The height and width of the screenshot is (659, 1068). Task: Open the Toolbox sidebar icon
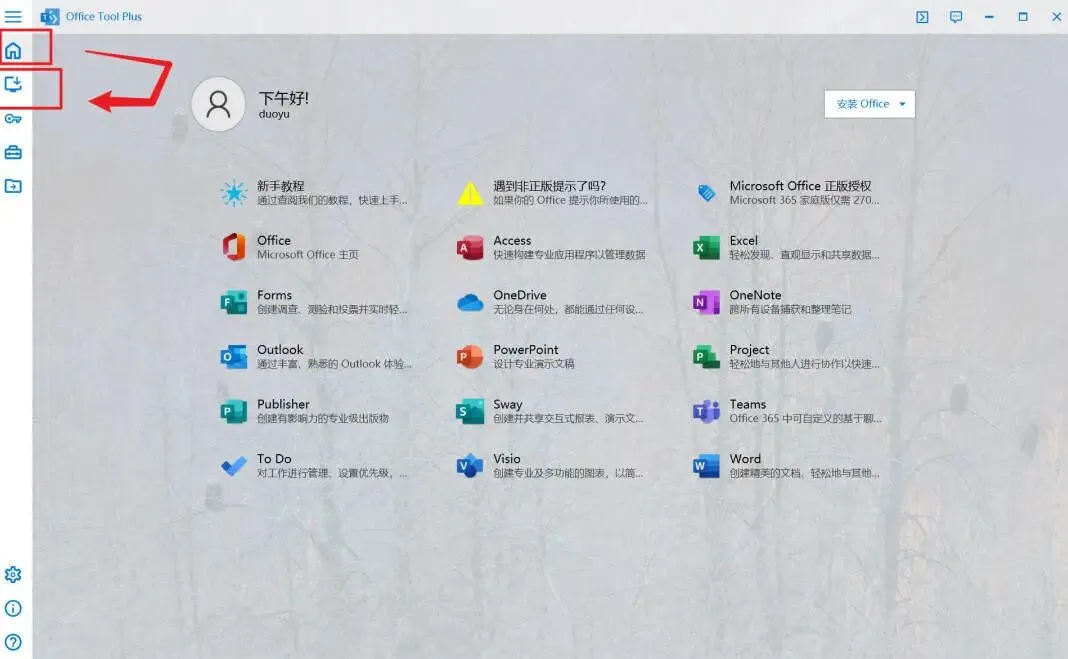coord(13,152)
